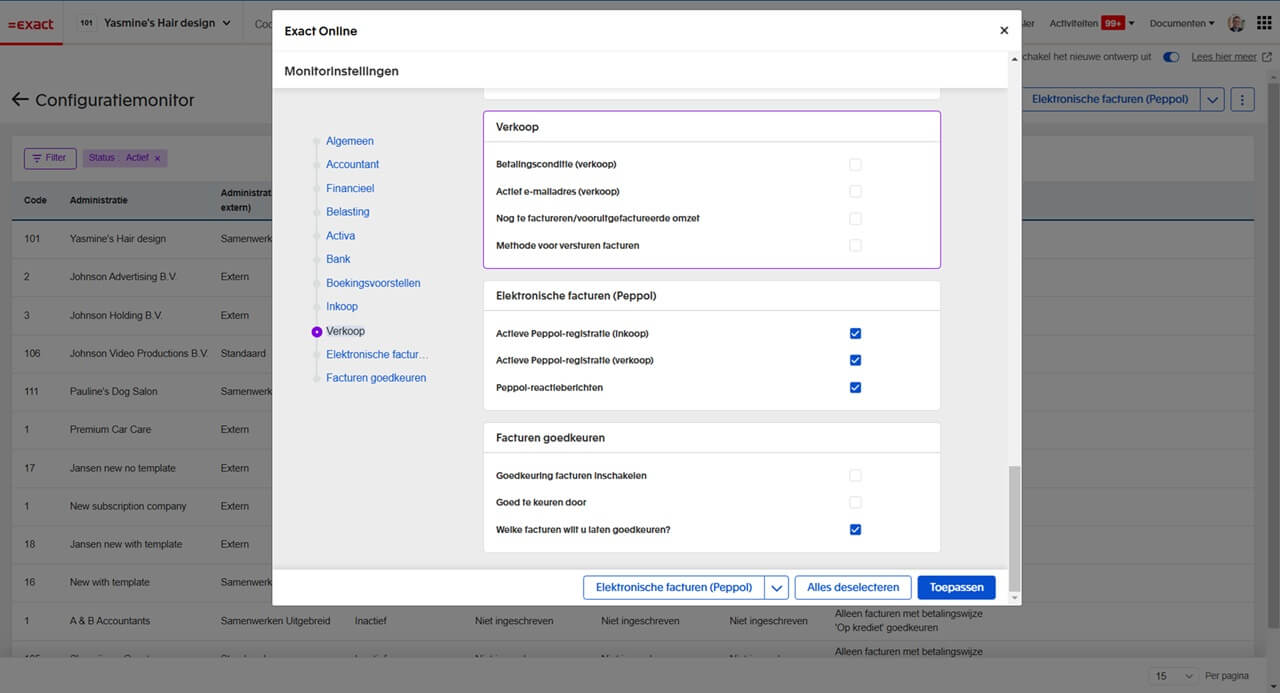Click dialog Elektronische facturen (Peppol) button
Screen dimensions: 1280x693
[x=674, y=587]
